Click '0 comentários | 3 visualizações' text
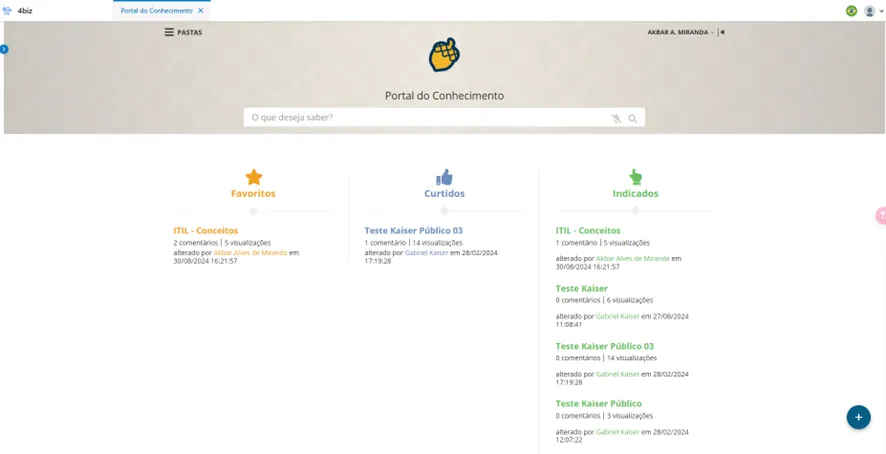This screenshot has height=454, width=886. click(x=605, y=416)
